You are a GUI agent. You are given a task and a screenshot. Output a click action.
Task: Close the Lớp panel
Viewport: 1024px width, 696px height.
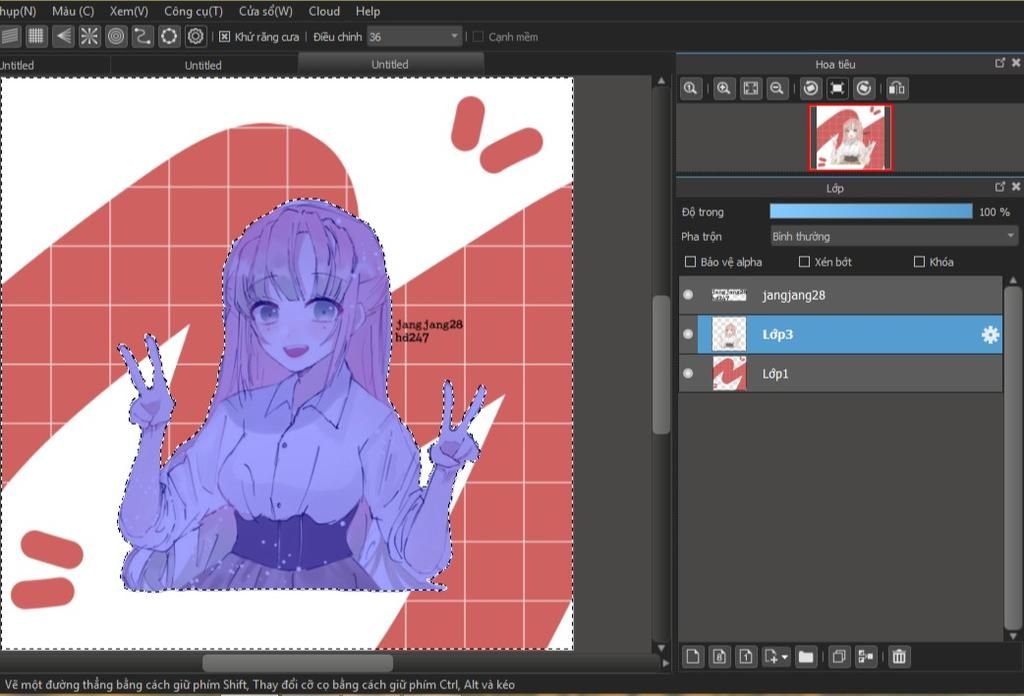pyautogui.click(x=1016, y=187)
